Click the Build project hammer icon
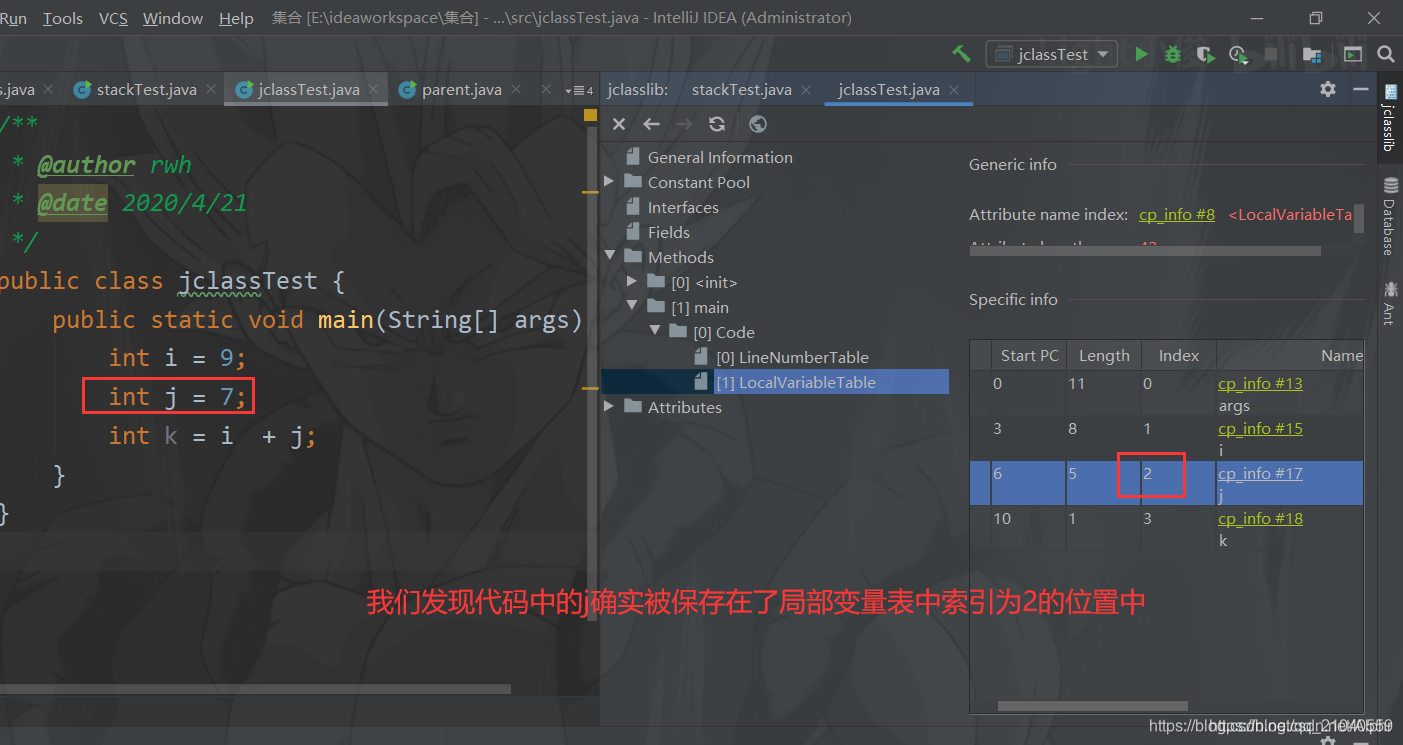The image size is (1403, 745). [x=961, y=55]
